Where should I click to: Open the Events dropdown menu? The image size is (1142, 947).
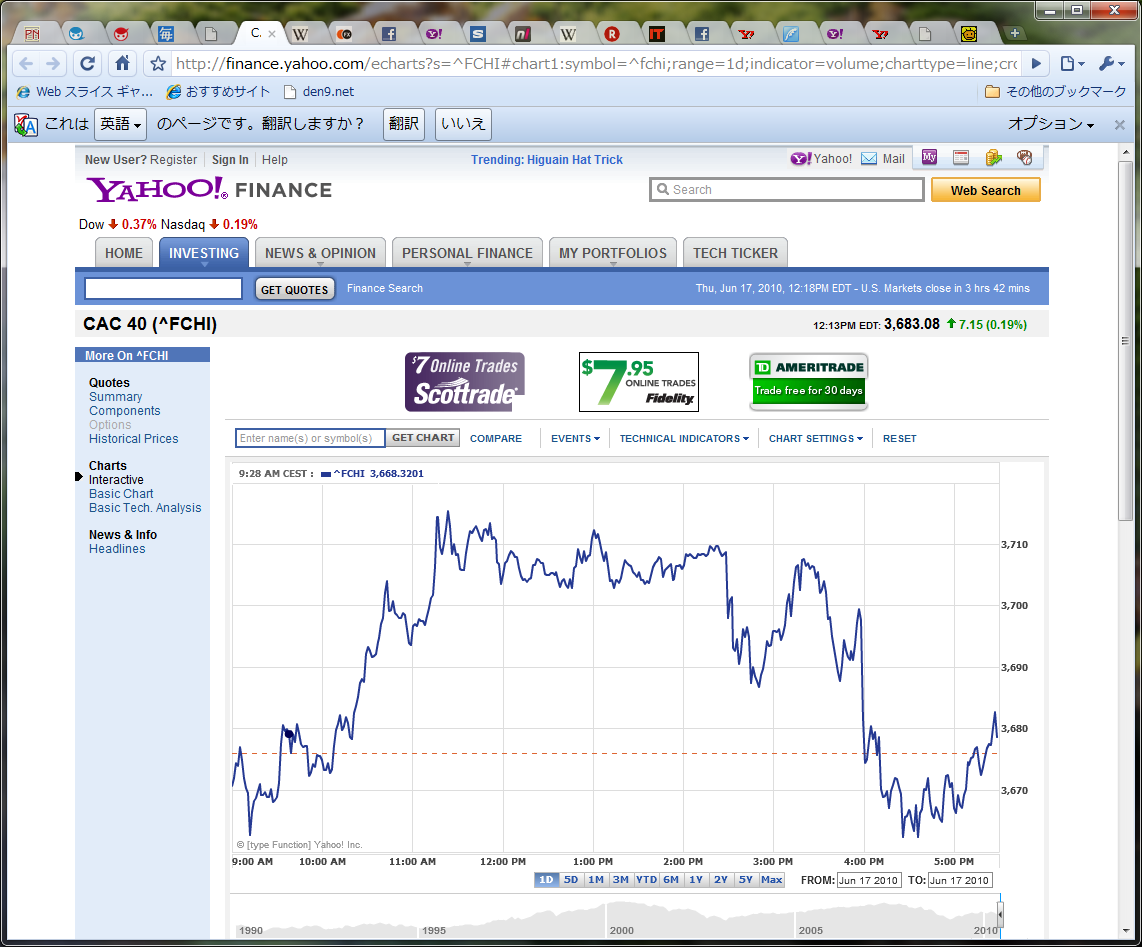[575, 438]
